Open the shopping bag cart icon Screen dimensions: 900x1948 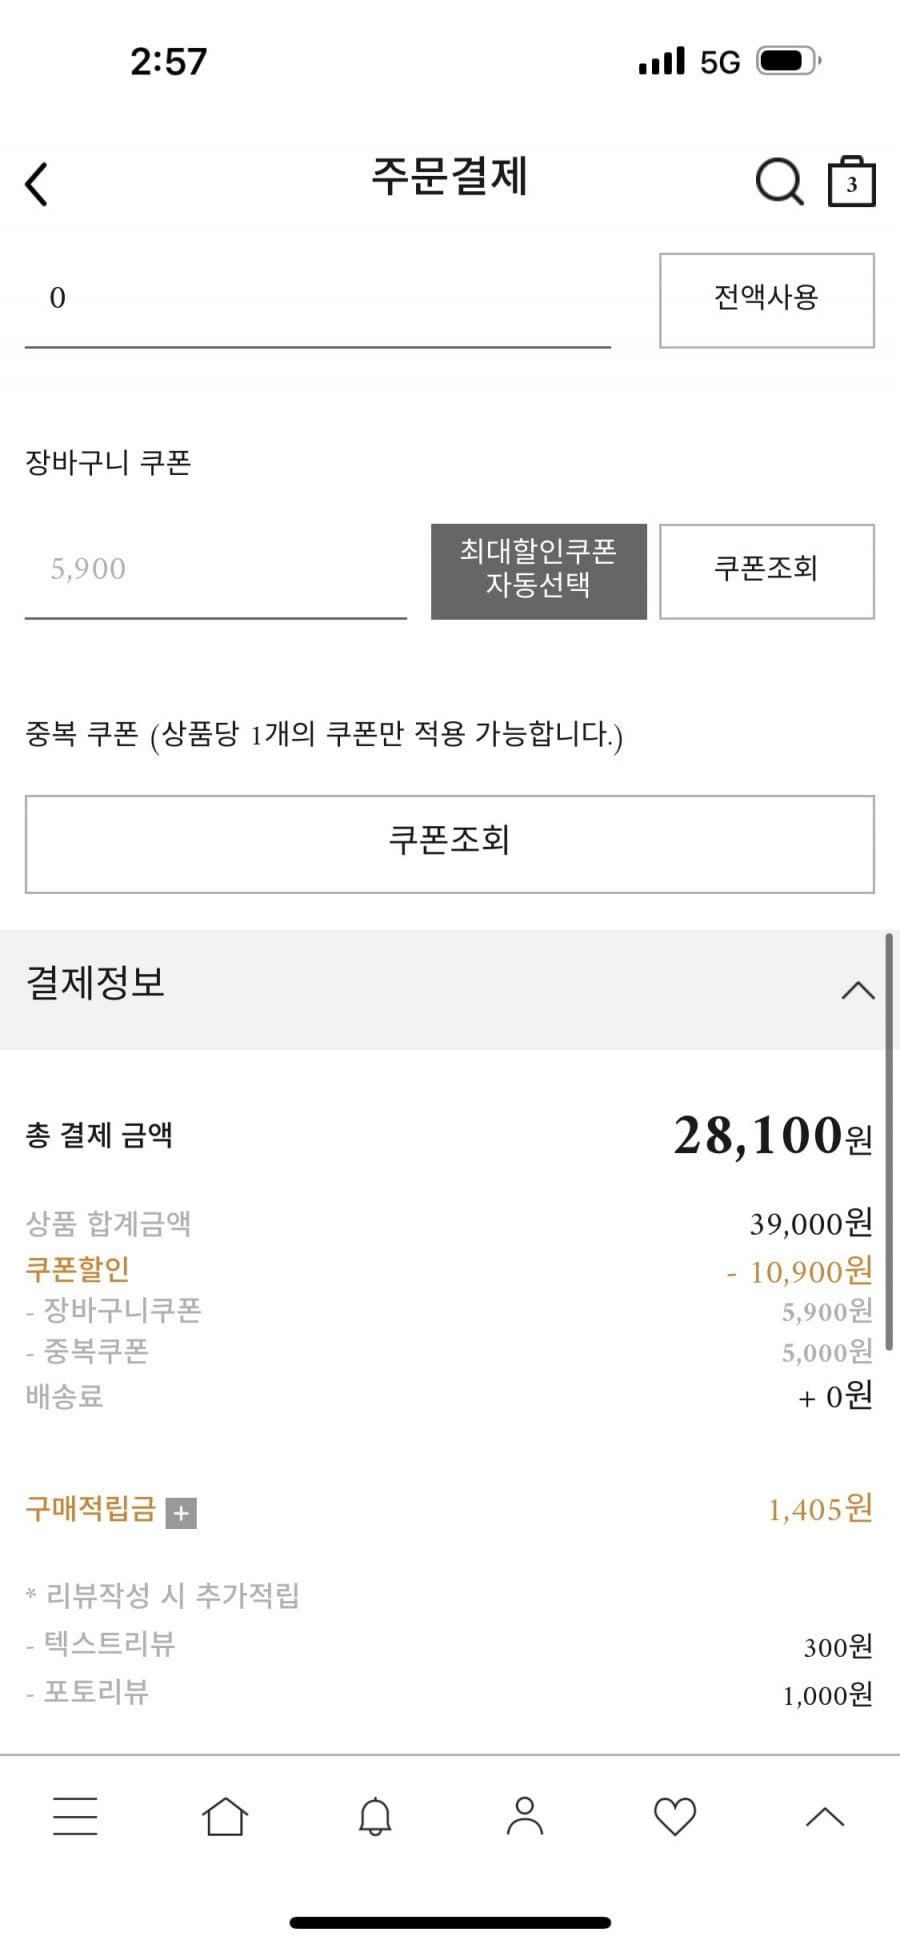click(851, 182)
